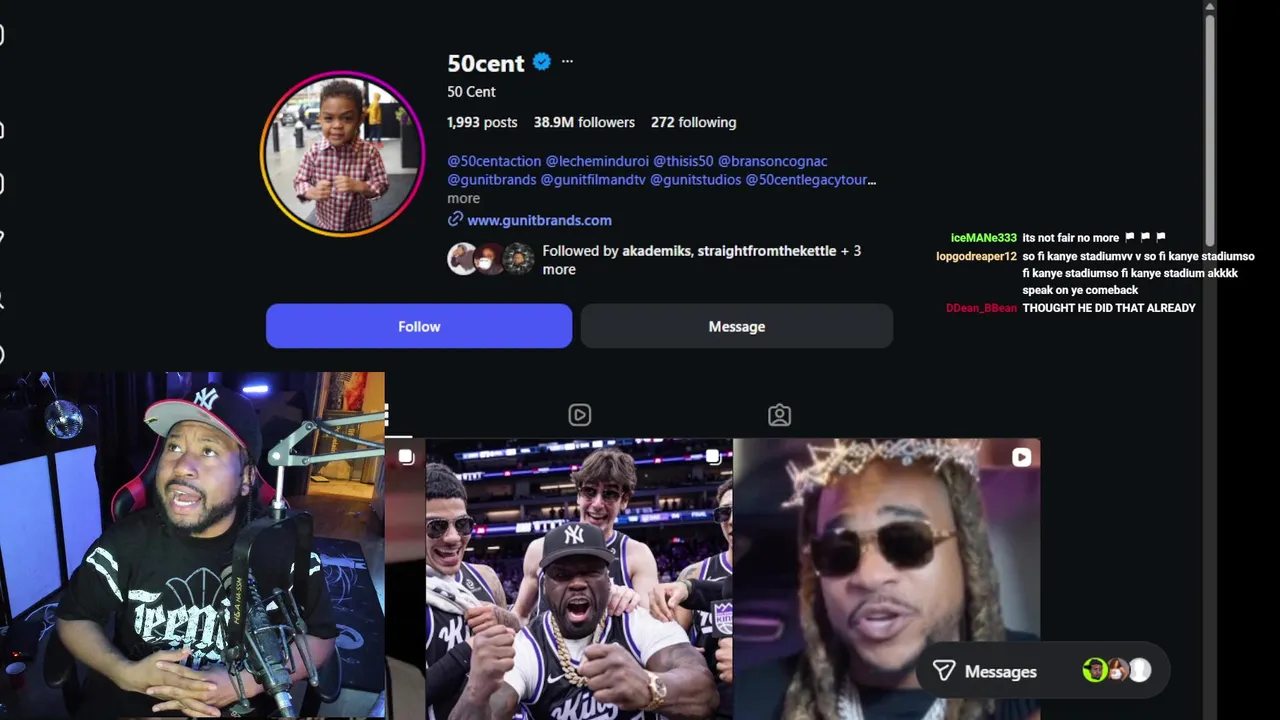1280x720 pixels.
Task: View the 50cent story via the profile picture
Action: 343,153
